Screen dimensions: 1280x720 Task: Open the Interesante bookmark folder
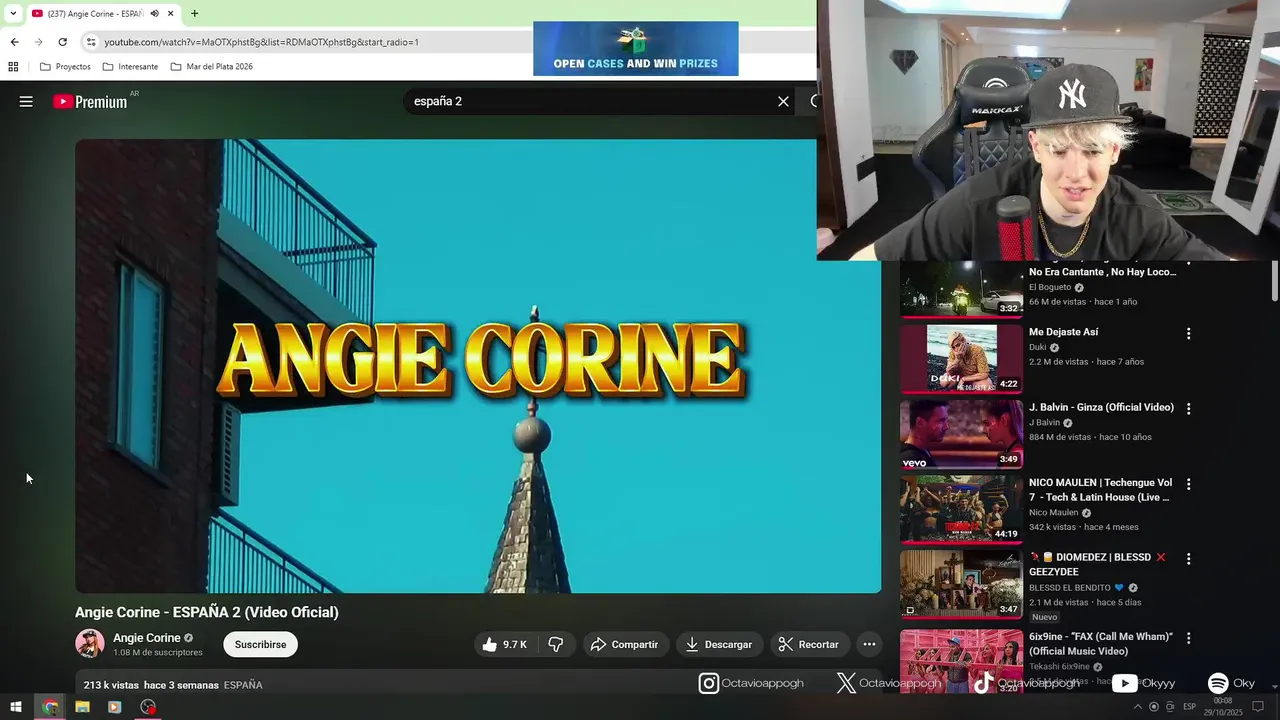click(x=130, y=67)
